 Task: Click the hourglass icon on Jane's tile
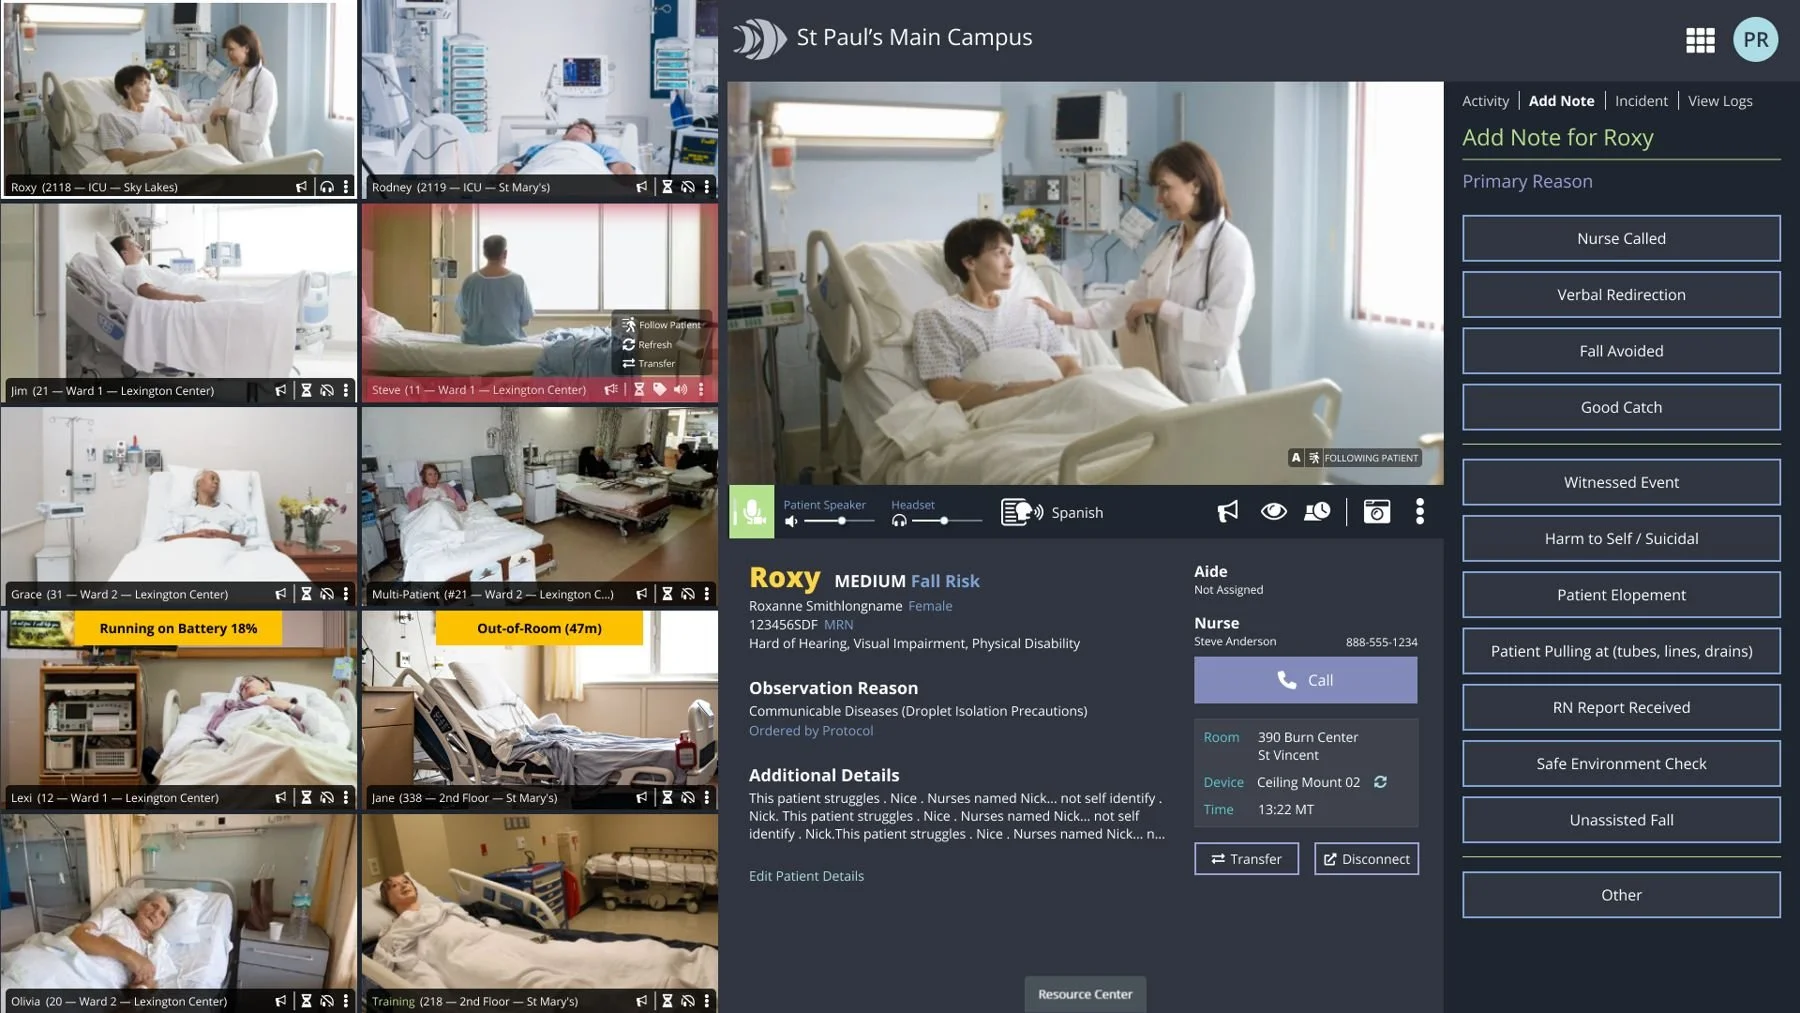pos(667,797)
